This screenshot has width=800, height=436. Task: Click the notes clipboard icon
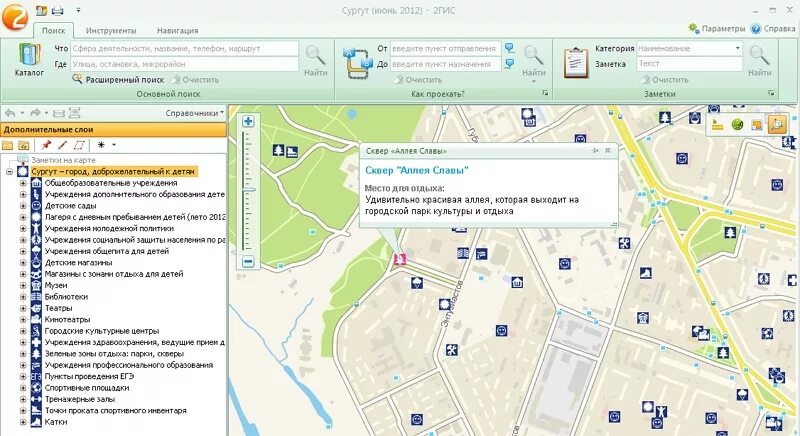coord(576,62)
